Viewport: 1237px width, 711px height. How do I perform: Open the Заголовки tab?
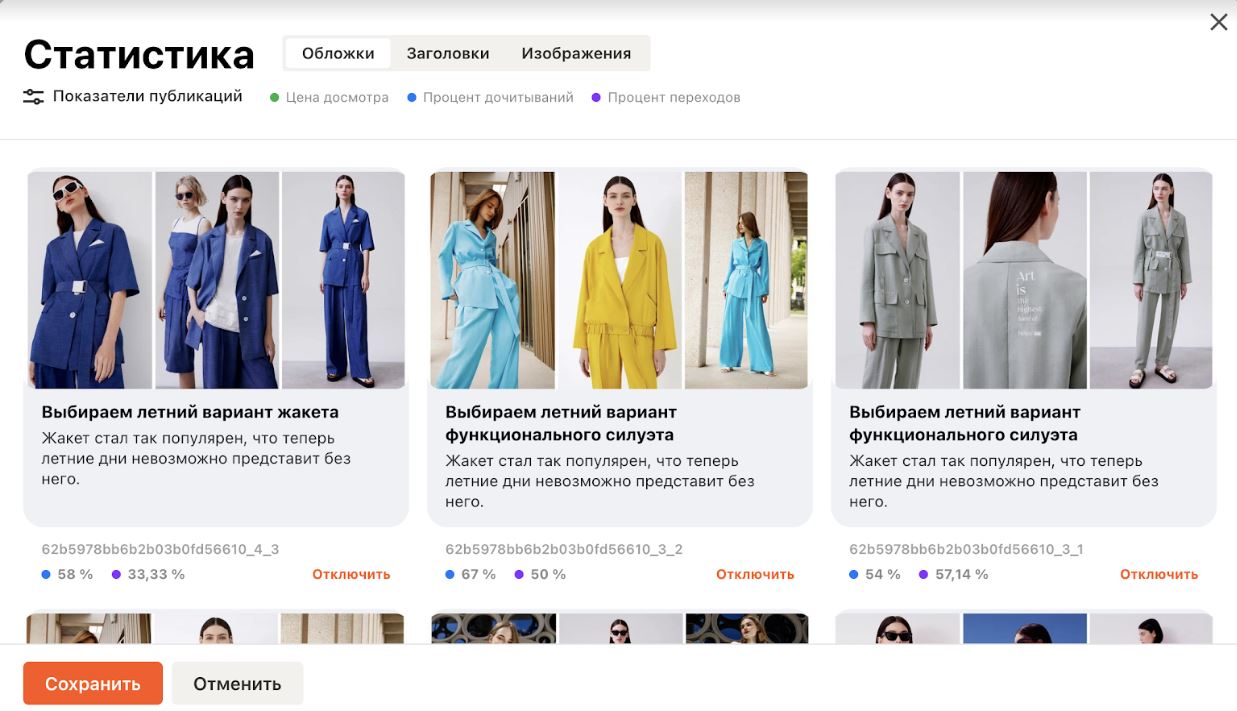[x=447, y=54]
